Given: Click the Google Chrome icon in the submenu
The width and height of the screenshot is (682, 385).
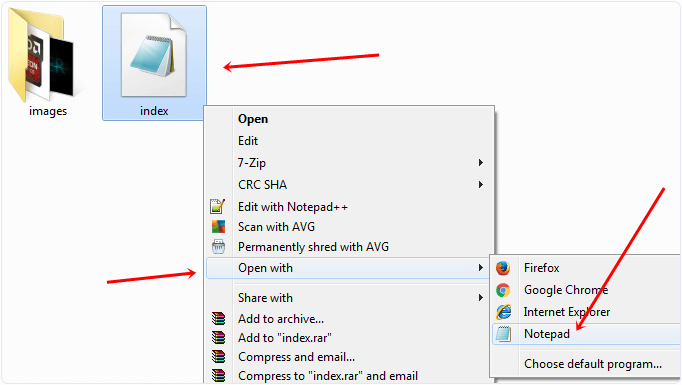Looking at the screenshot, I should point(503,290).
